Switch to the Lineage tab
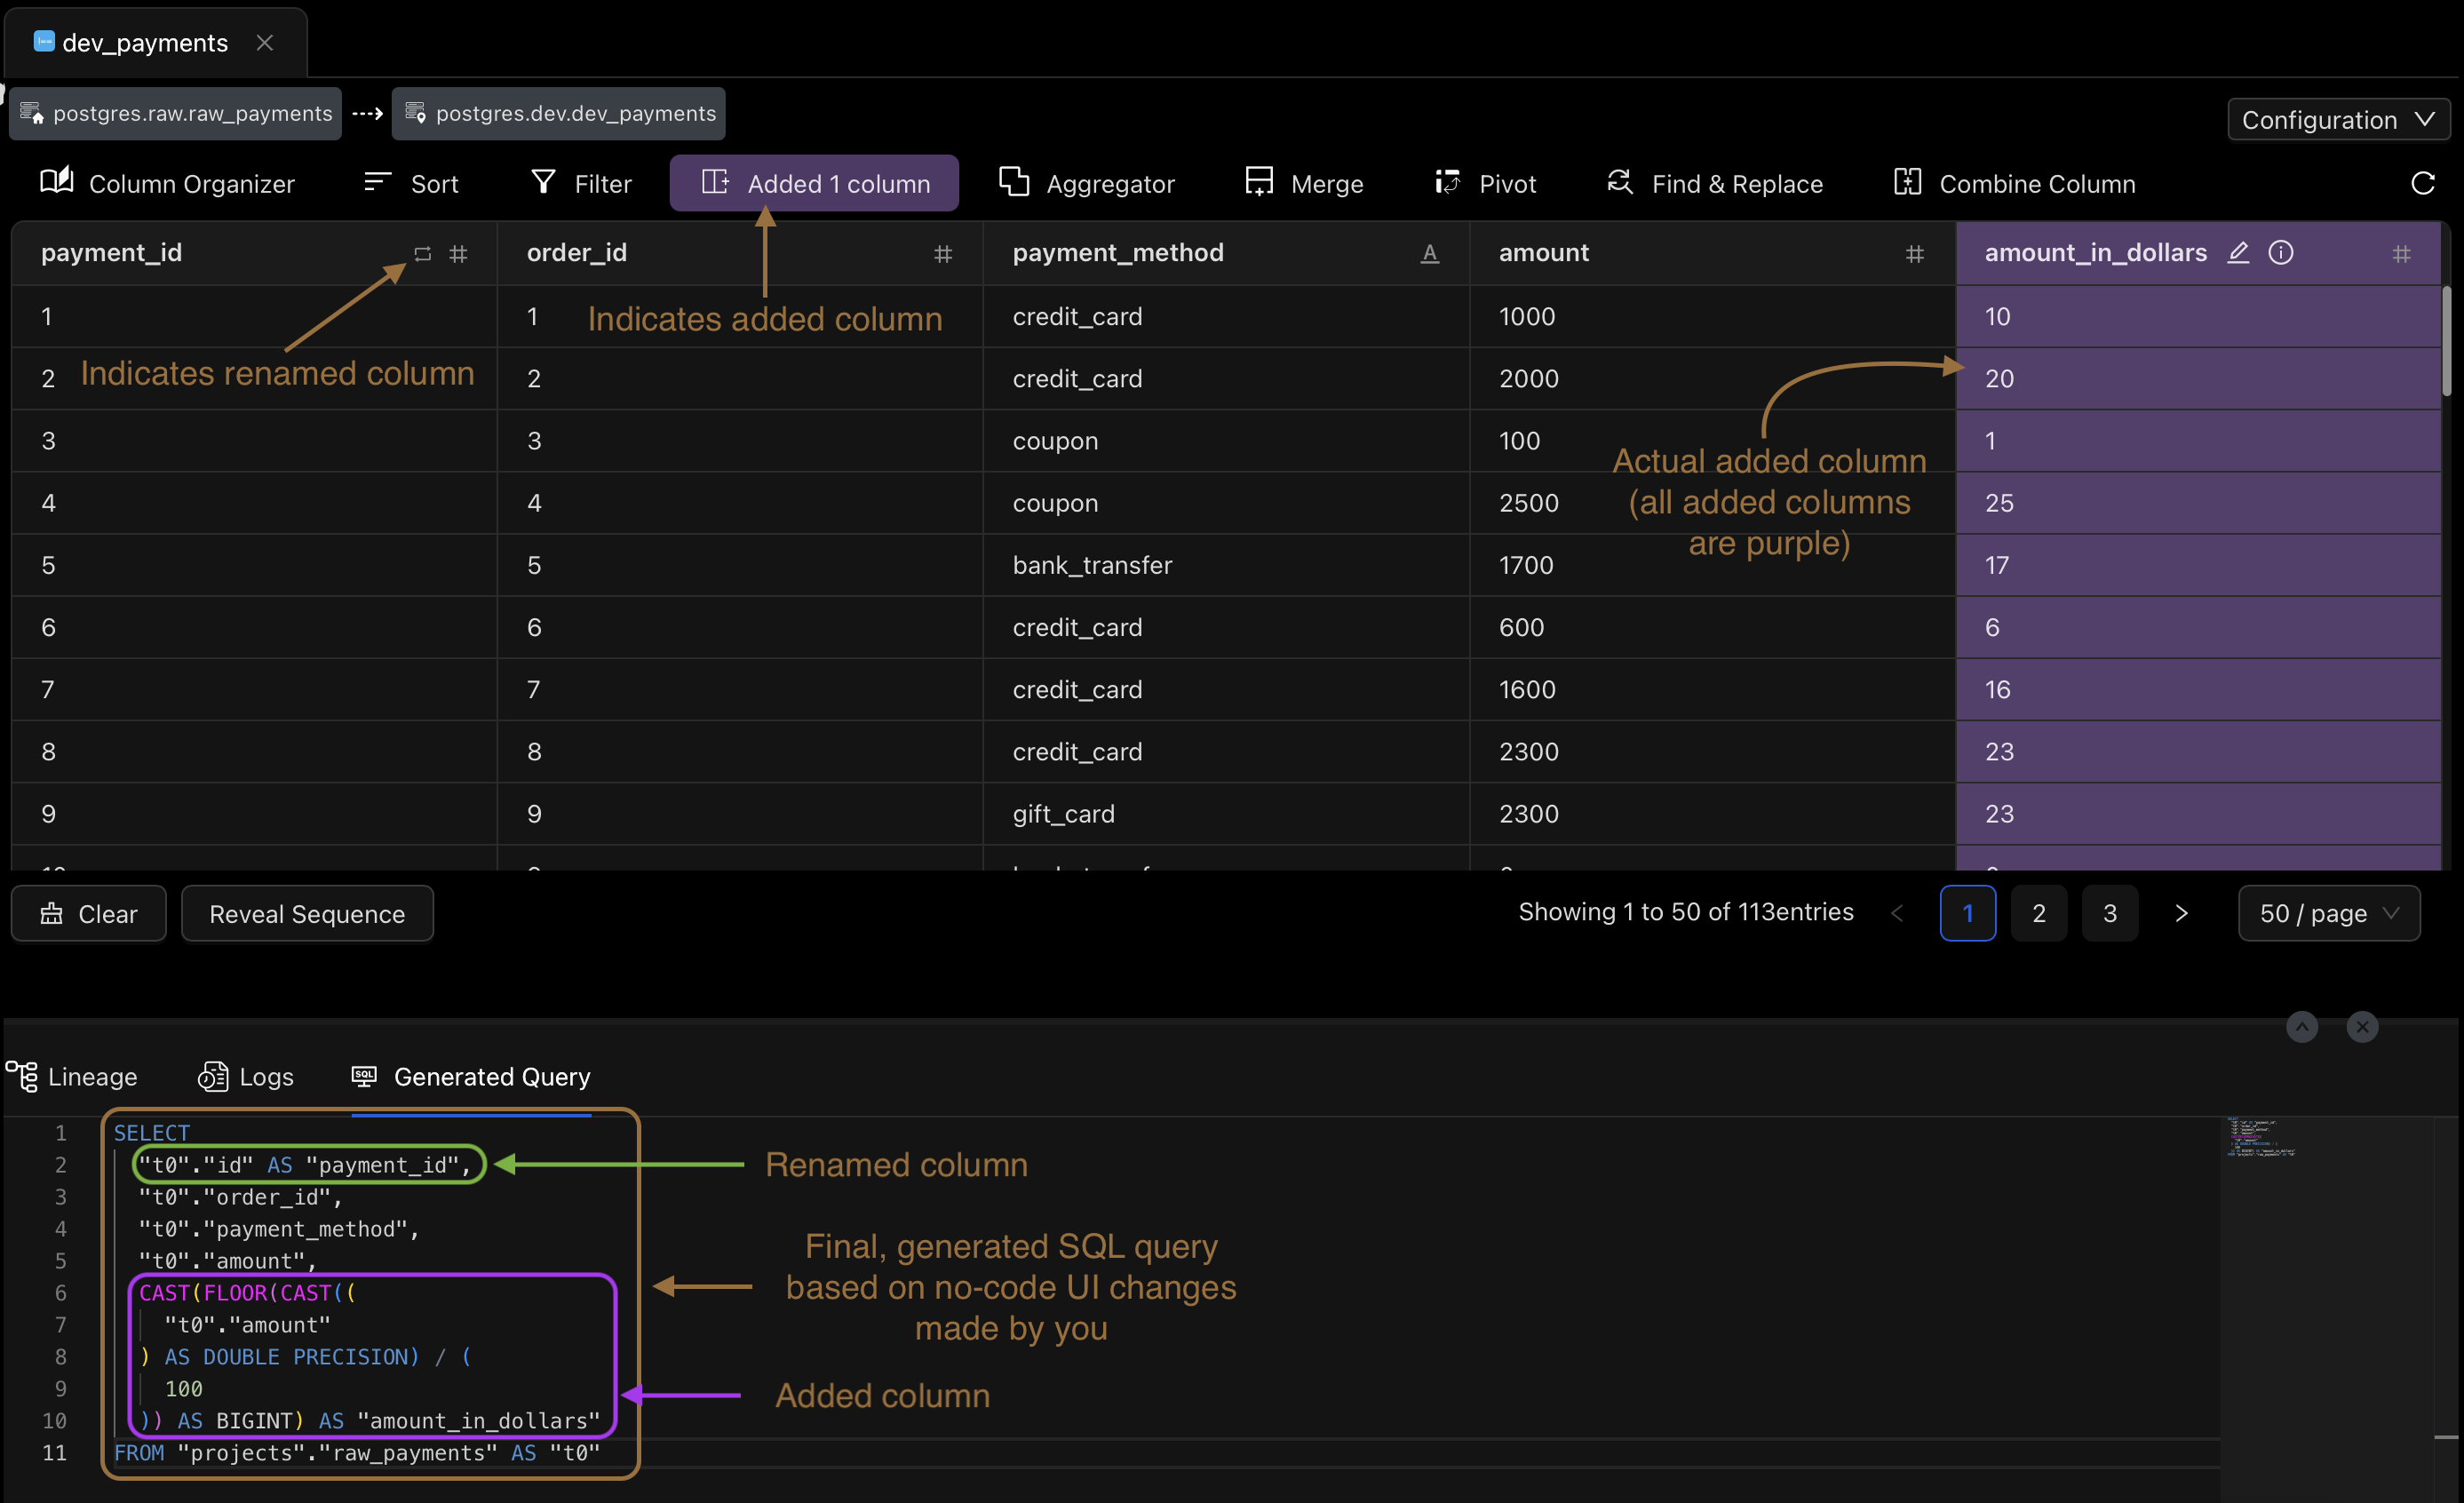 point(72,1076)
